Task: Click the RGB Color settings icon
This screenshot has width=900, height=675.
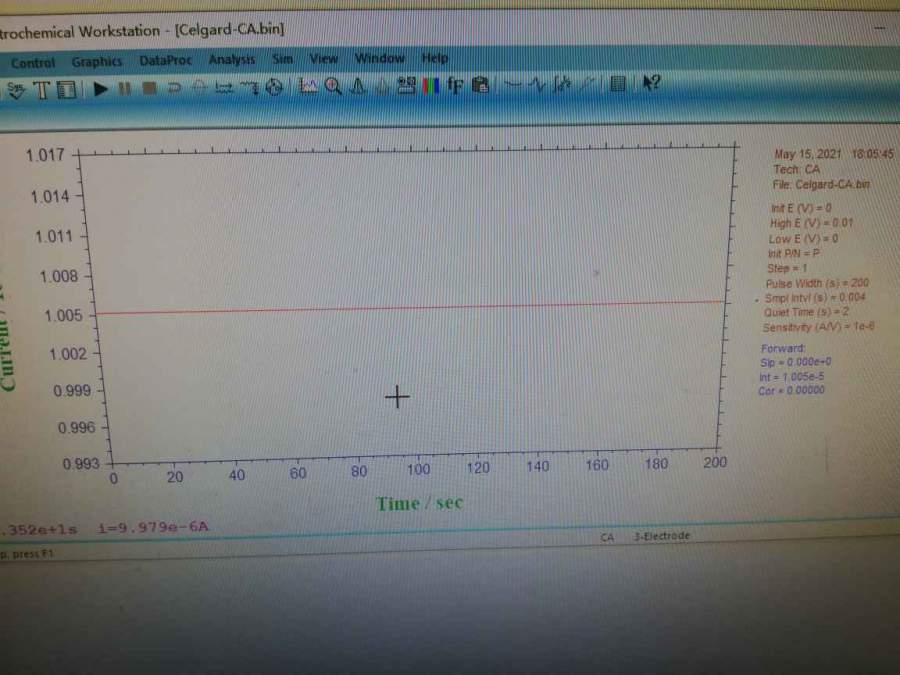Action: pos(432,87)
